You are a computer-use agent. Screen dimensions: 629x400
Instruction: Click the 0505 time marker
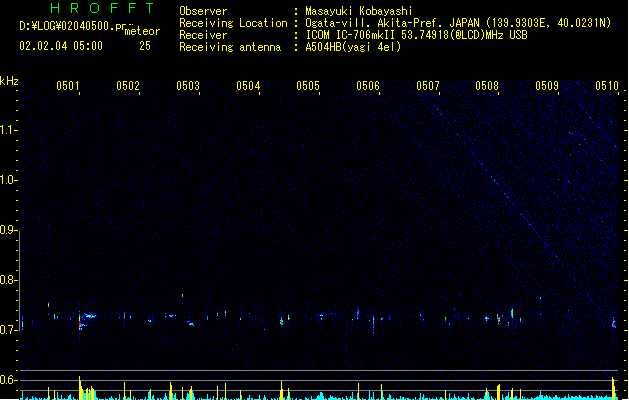(x=308, y=86)
